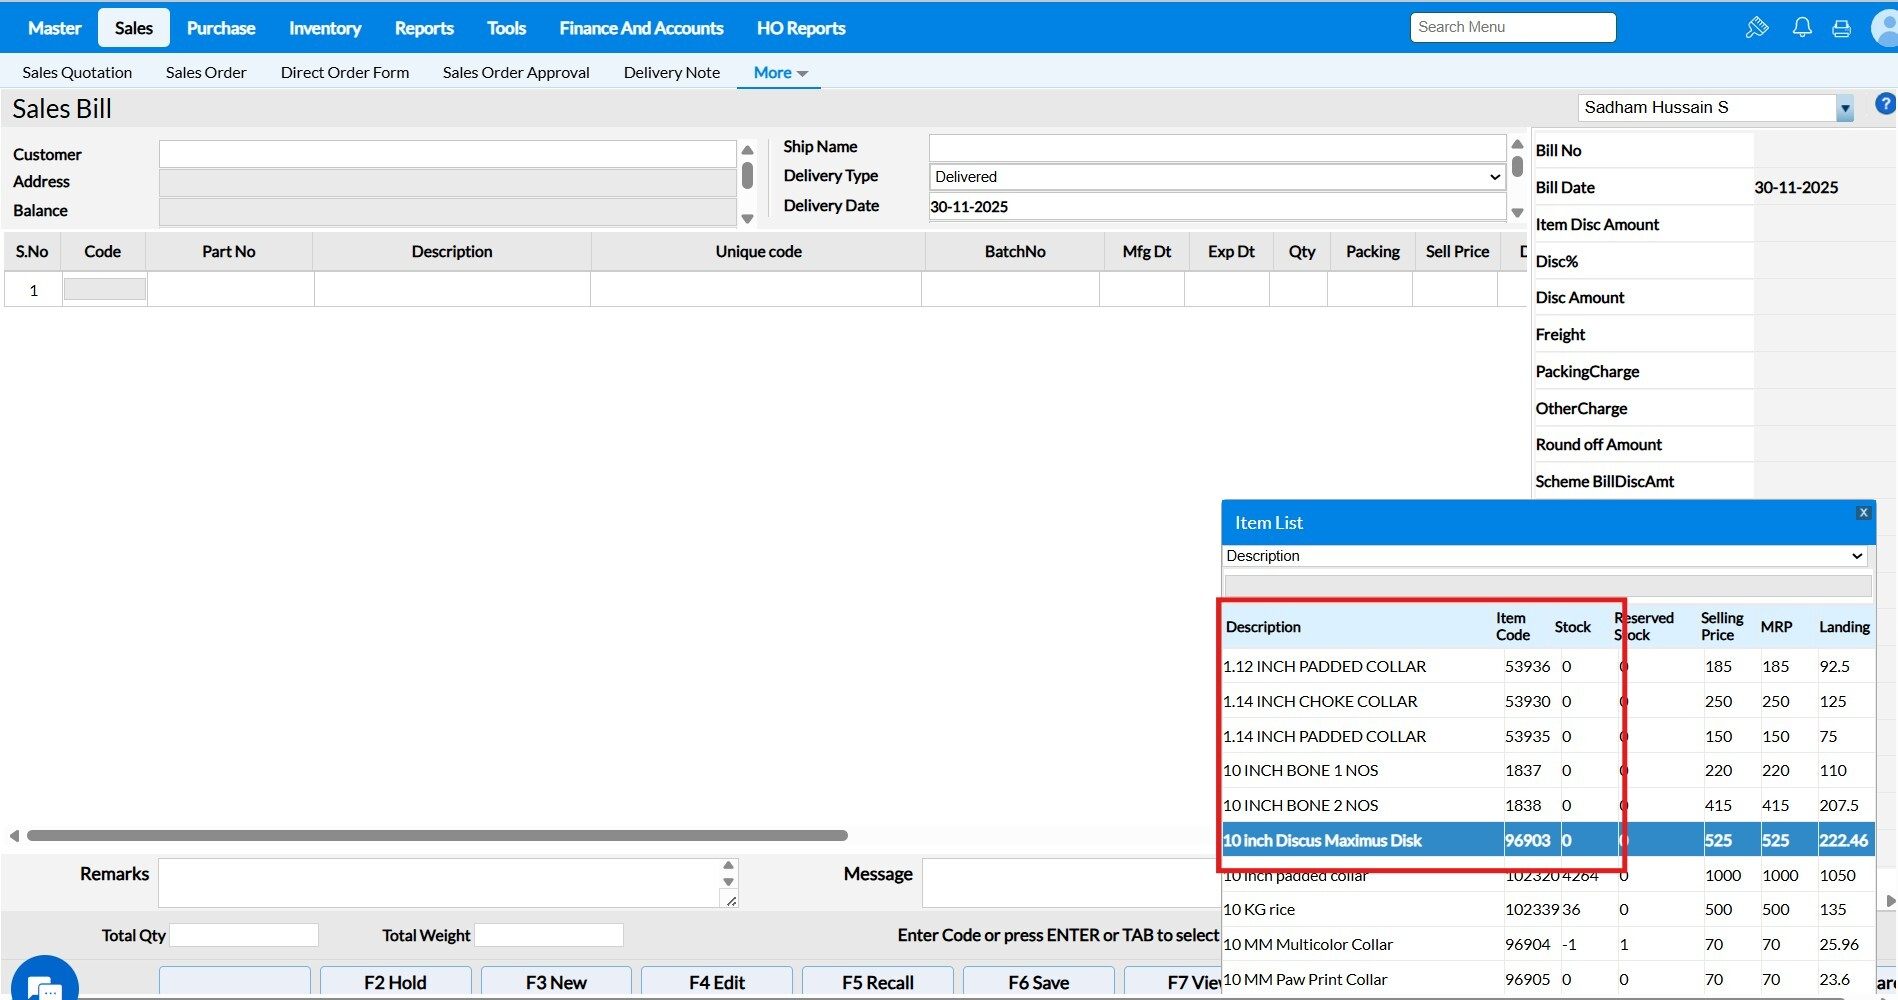Expand the Item List Description filter dropdown
Image resolution: width=1898 pixels, height=1000 pixels.
coord(1856,556)
